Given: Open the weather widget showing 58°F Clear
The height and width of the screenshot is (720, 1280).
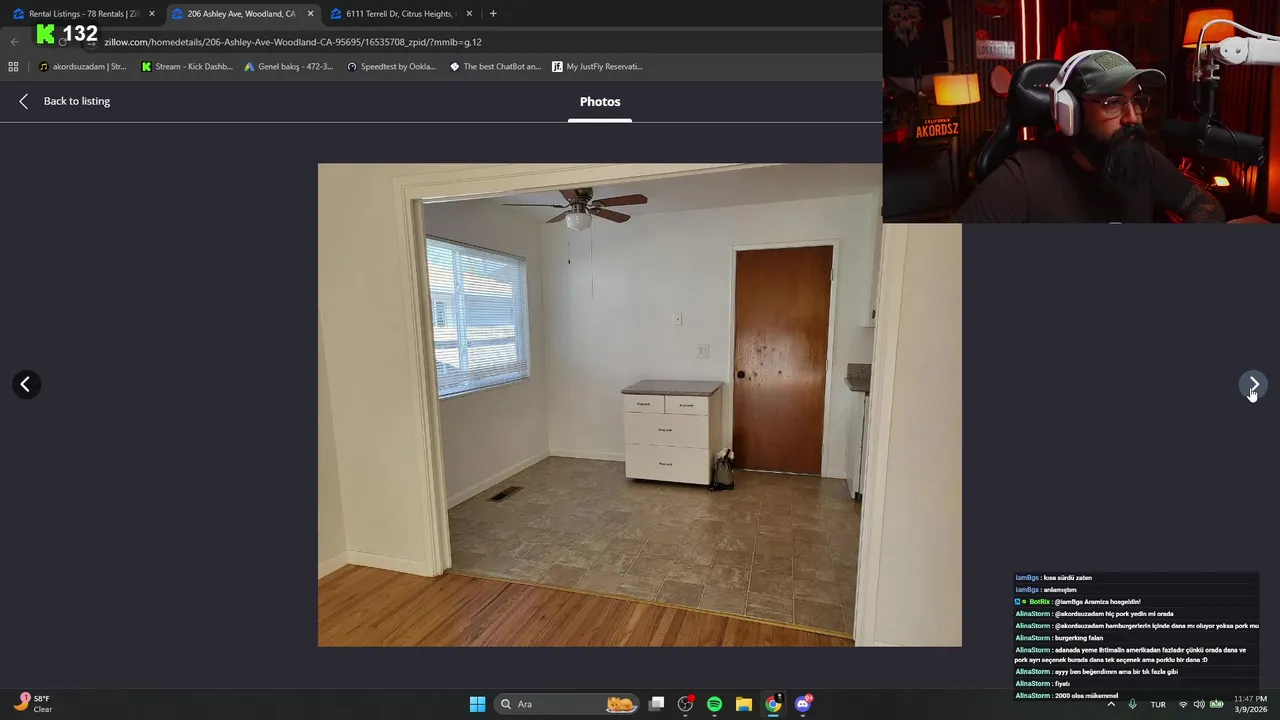Looking at the screenshot, I should pos(35,704).
